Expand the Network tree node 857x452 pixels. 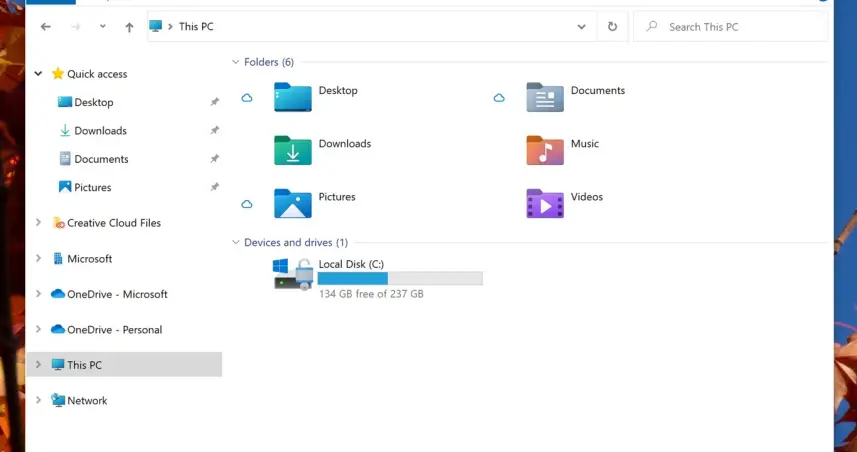click(x=38, y=400)
